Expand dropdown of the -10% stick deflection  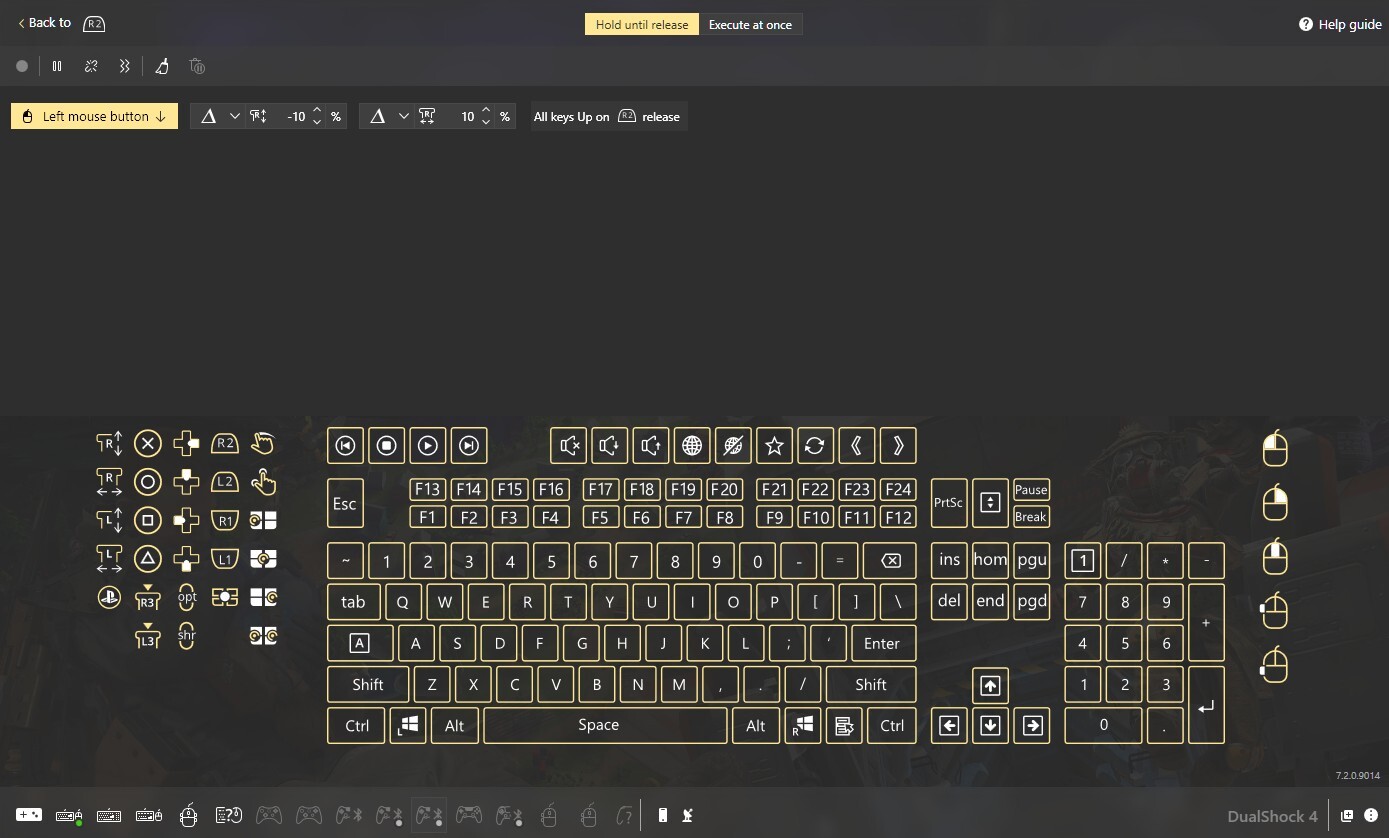point(235,117)
